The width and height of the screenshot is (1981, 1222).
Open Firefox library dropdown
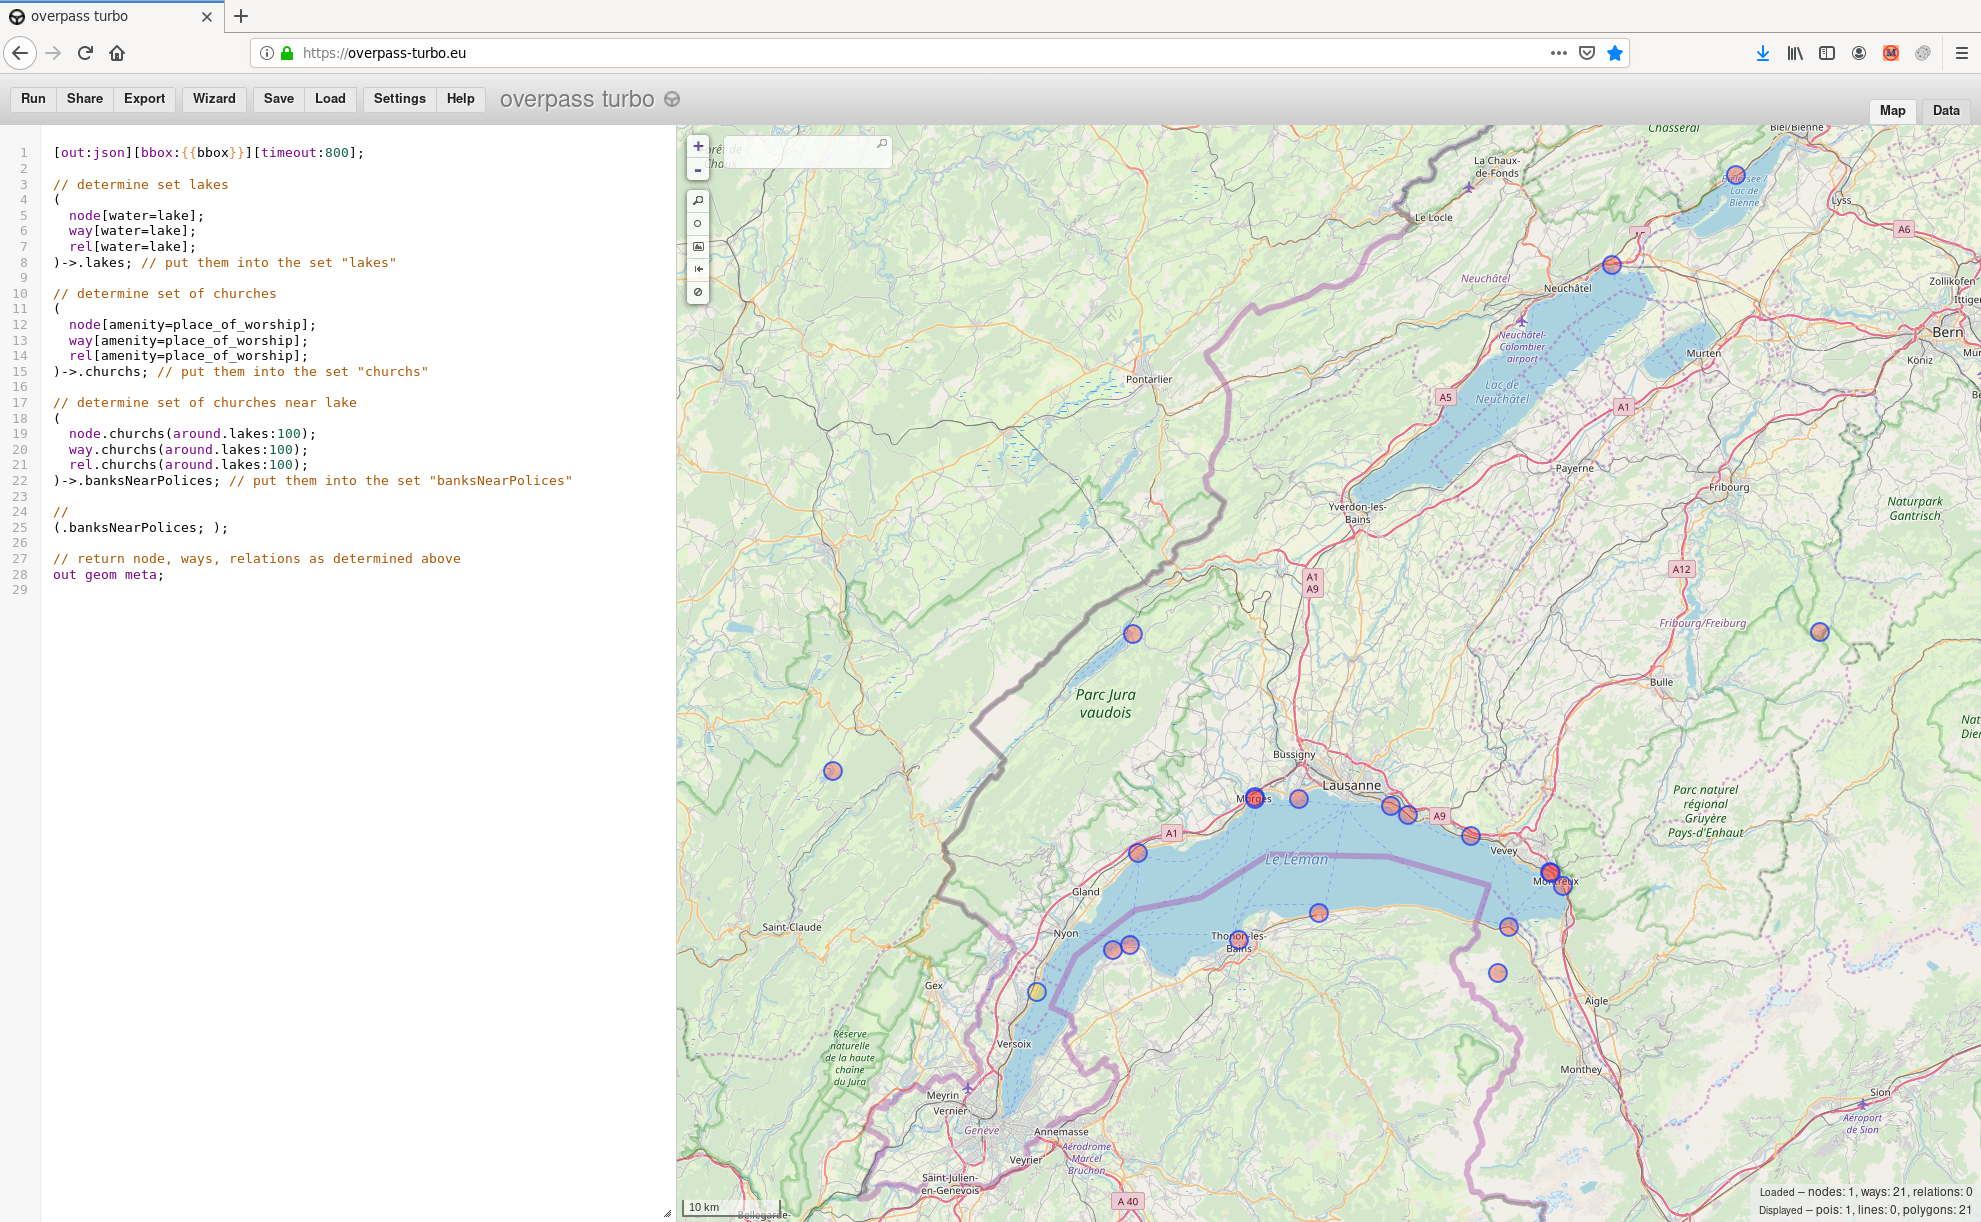(x=1795, y=53)
